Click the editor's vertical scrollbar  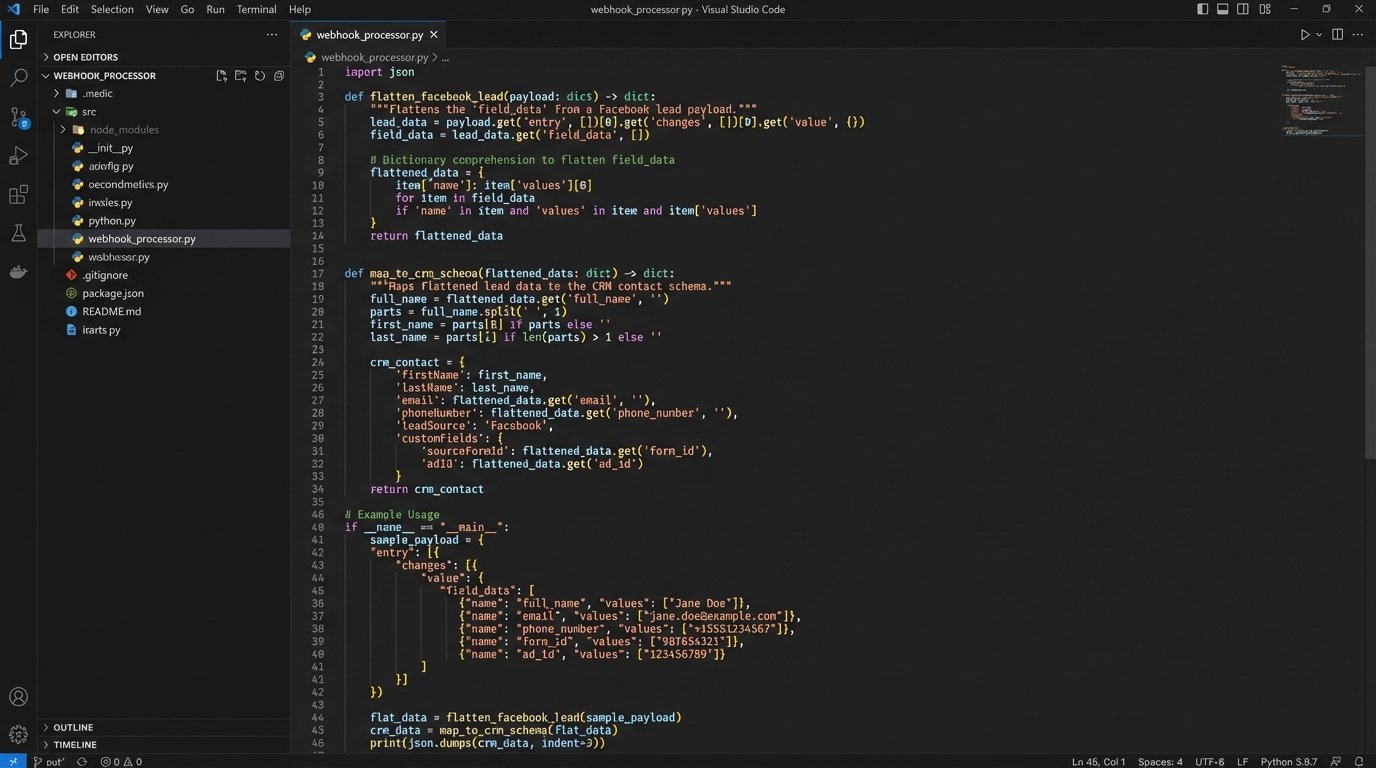pos(1369,300)
